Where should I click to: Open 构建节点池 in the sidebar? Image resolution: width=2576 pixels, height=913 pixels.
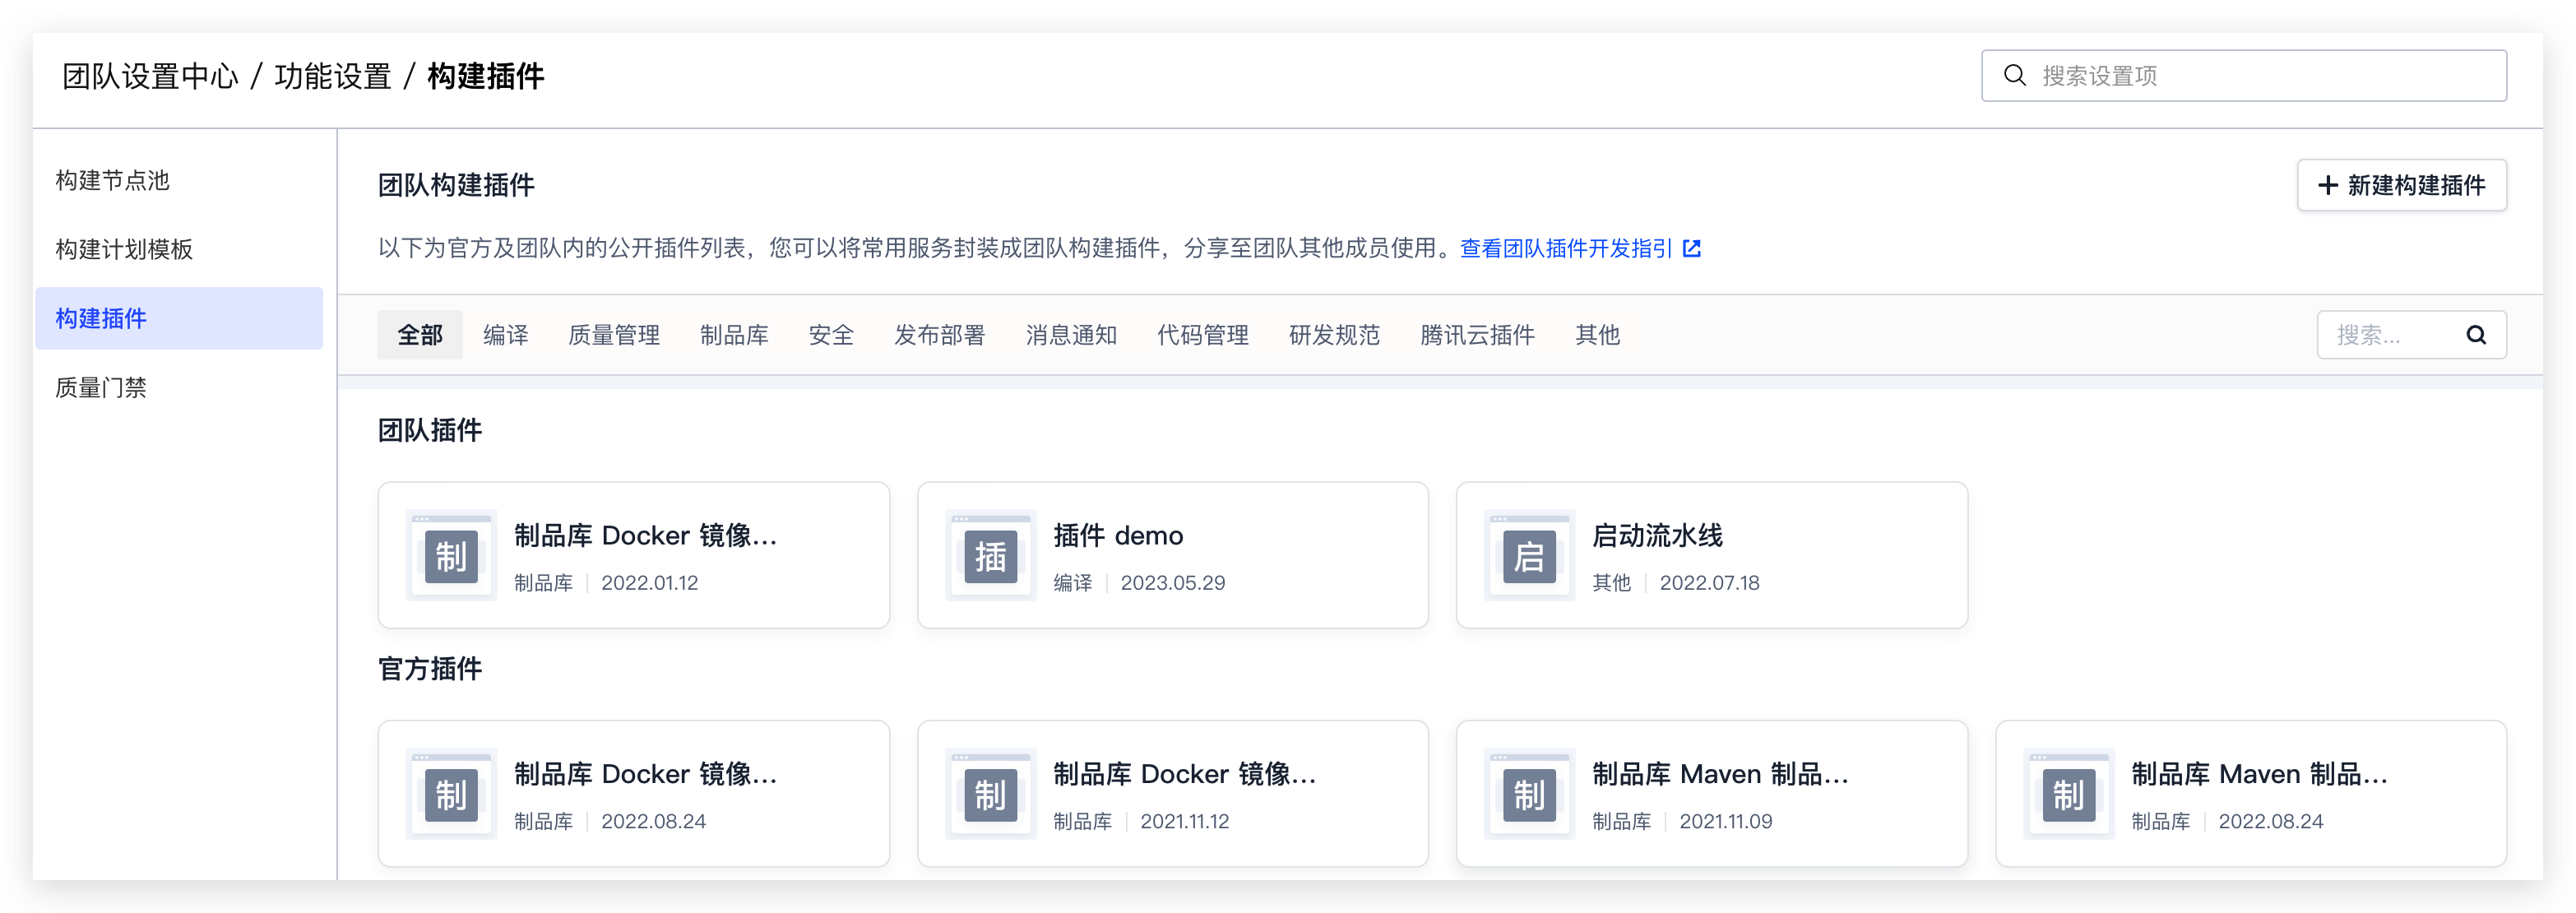pos(179,180)
